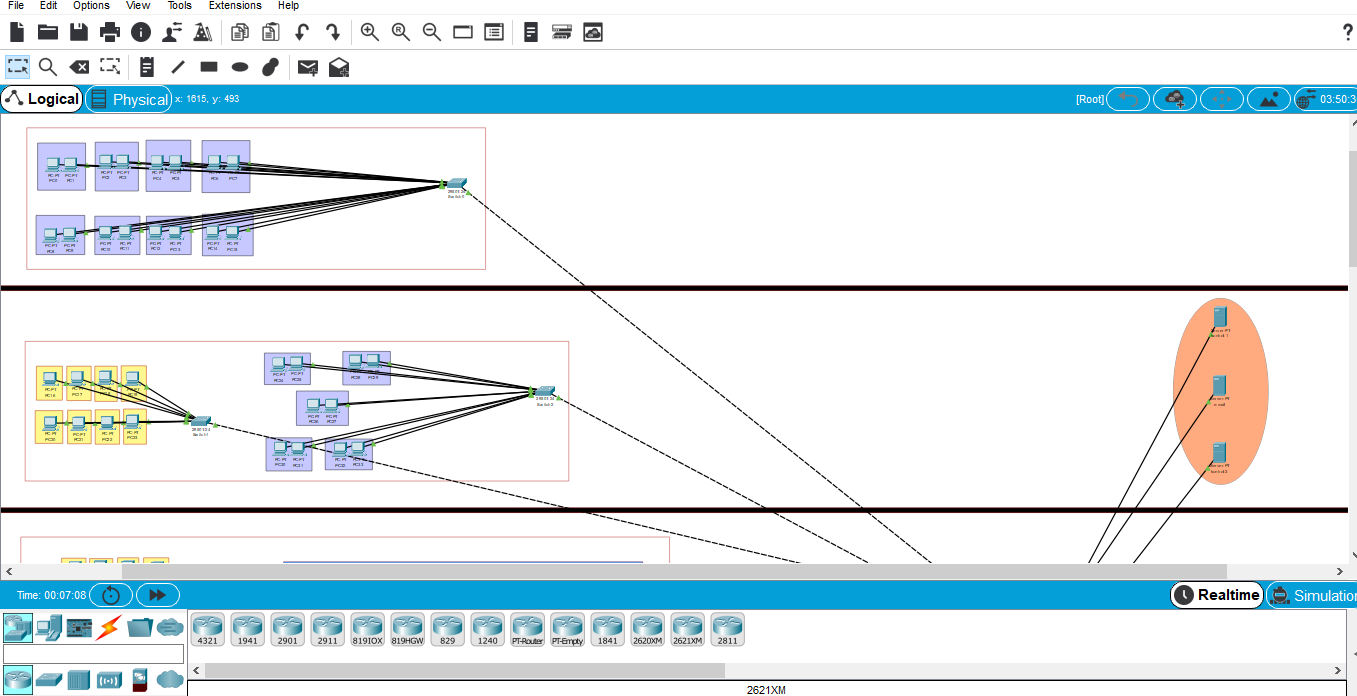Screen dimensions: 1357x696
Task: Open the Tools menu
Action: tap(179, 6)
